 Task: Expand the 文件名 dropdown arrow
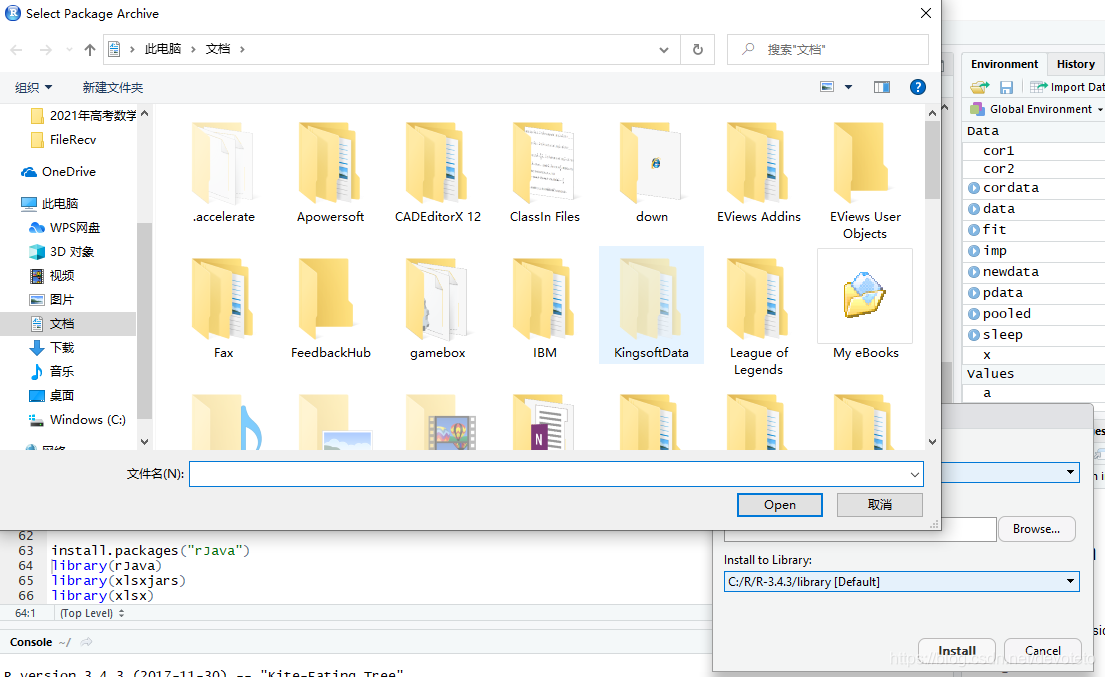(915, 474)
